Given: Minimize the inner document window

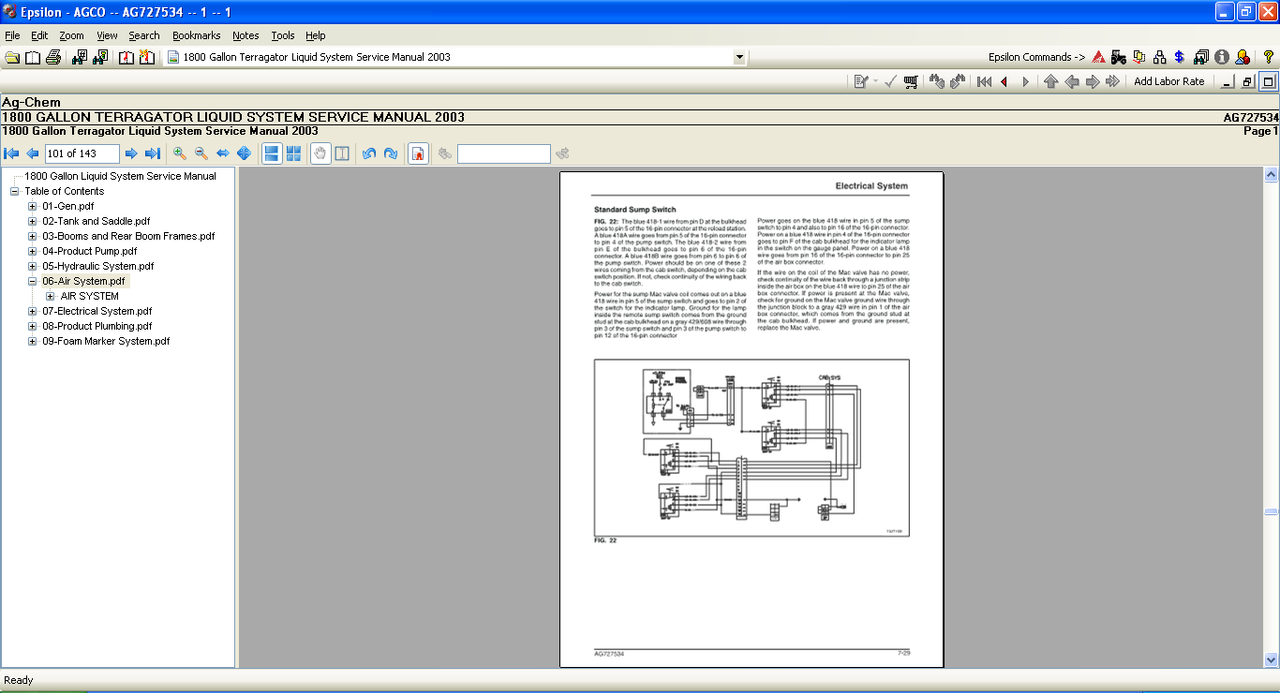Looking at the screenshot, I should click(x=1229, y=82).
